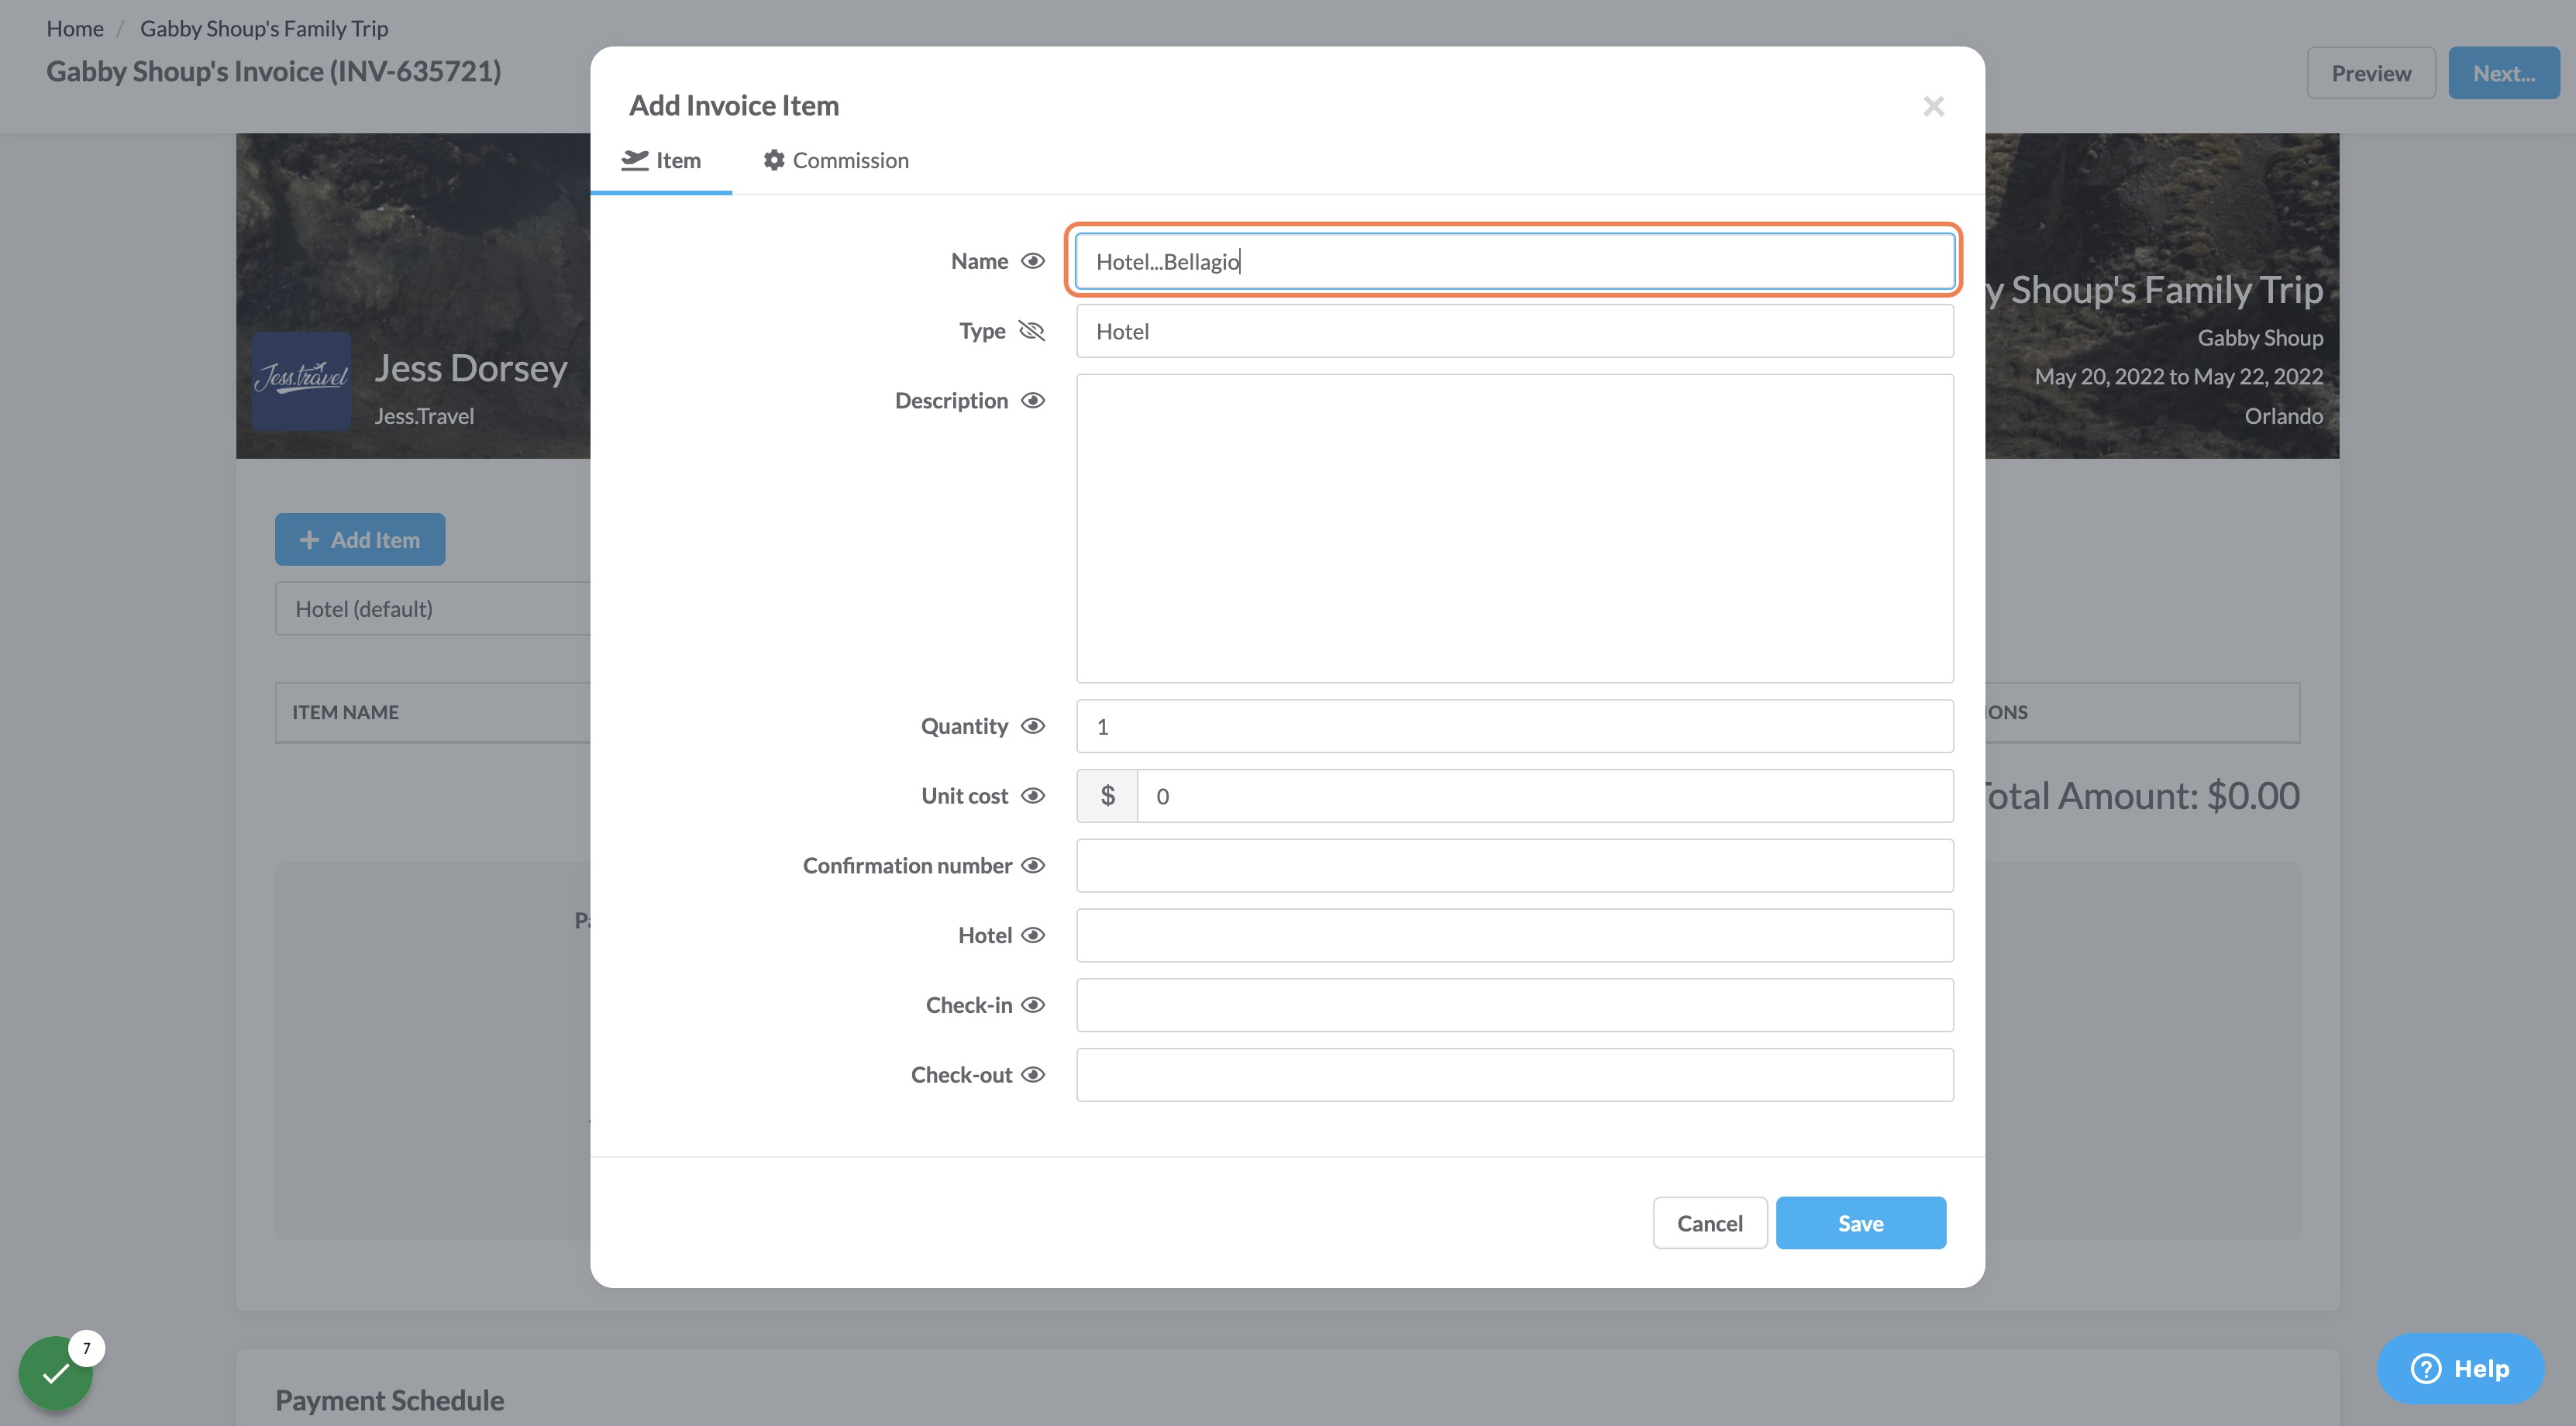Click the Help question mark icon

2425,1368
